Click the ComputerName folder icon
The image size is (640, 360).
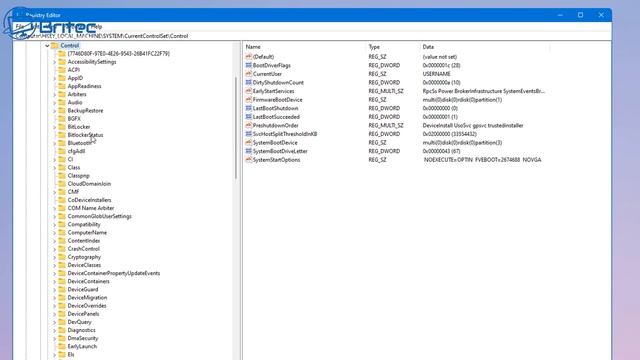click(62, 232)
